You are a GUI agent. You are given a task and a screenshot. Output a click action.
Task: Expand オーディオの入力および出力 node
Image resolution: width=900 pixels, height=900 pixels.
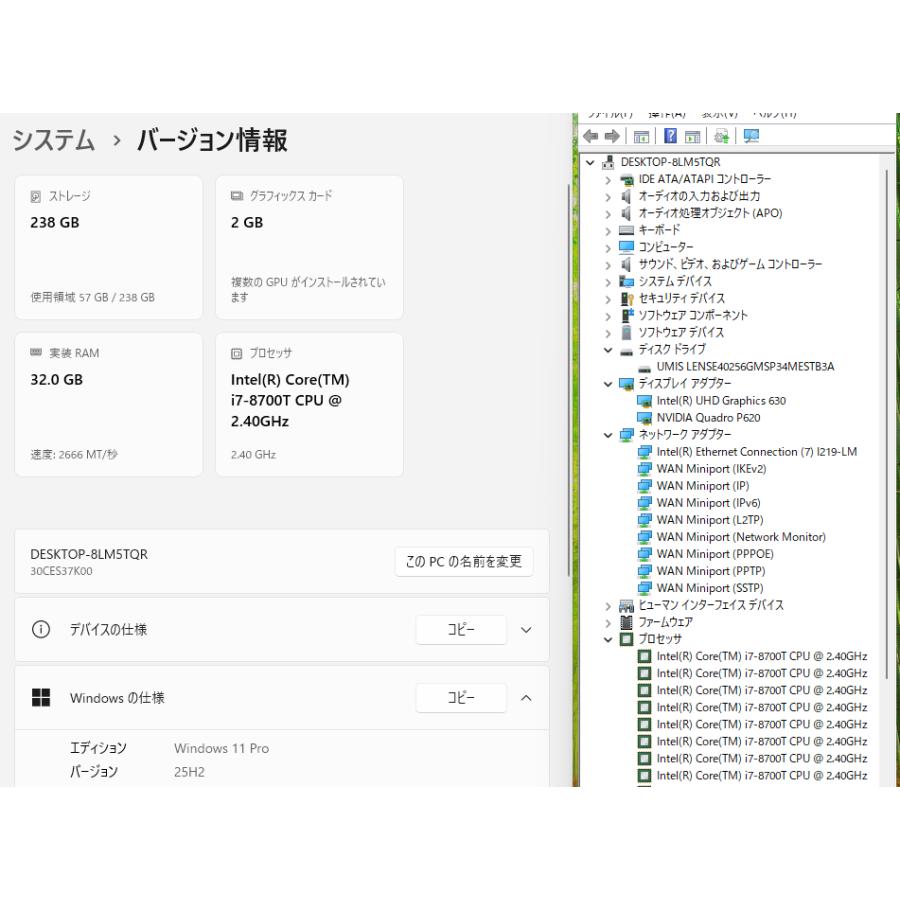coord(608,197)
